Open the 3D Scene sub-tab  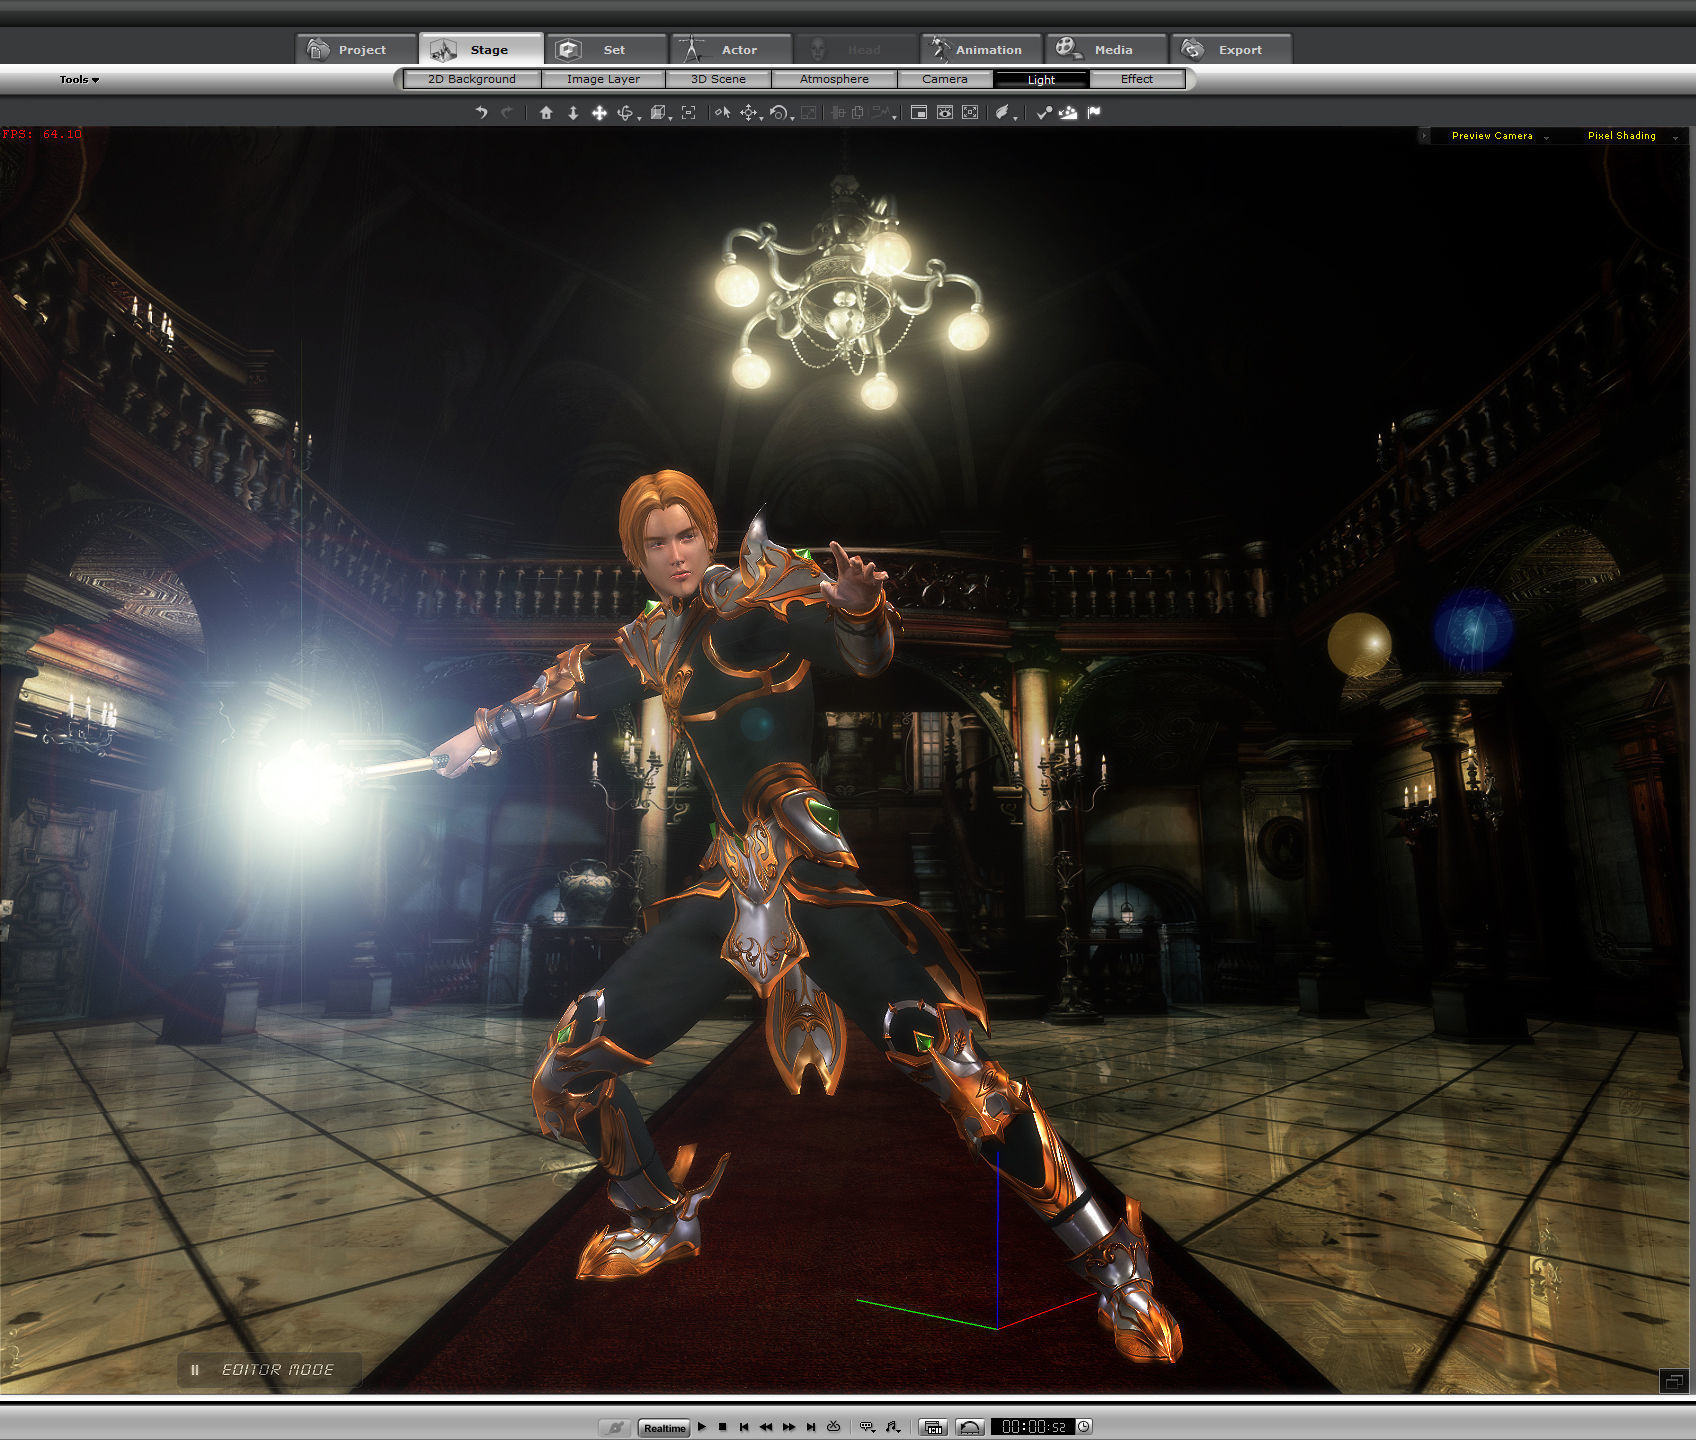click(x=718, y=79)
